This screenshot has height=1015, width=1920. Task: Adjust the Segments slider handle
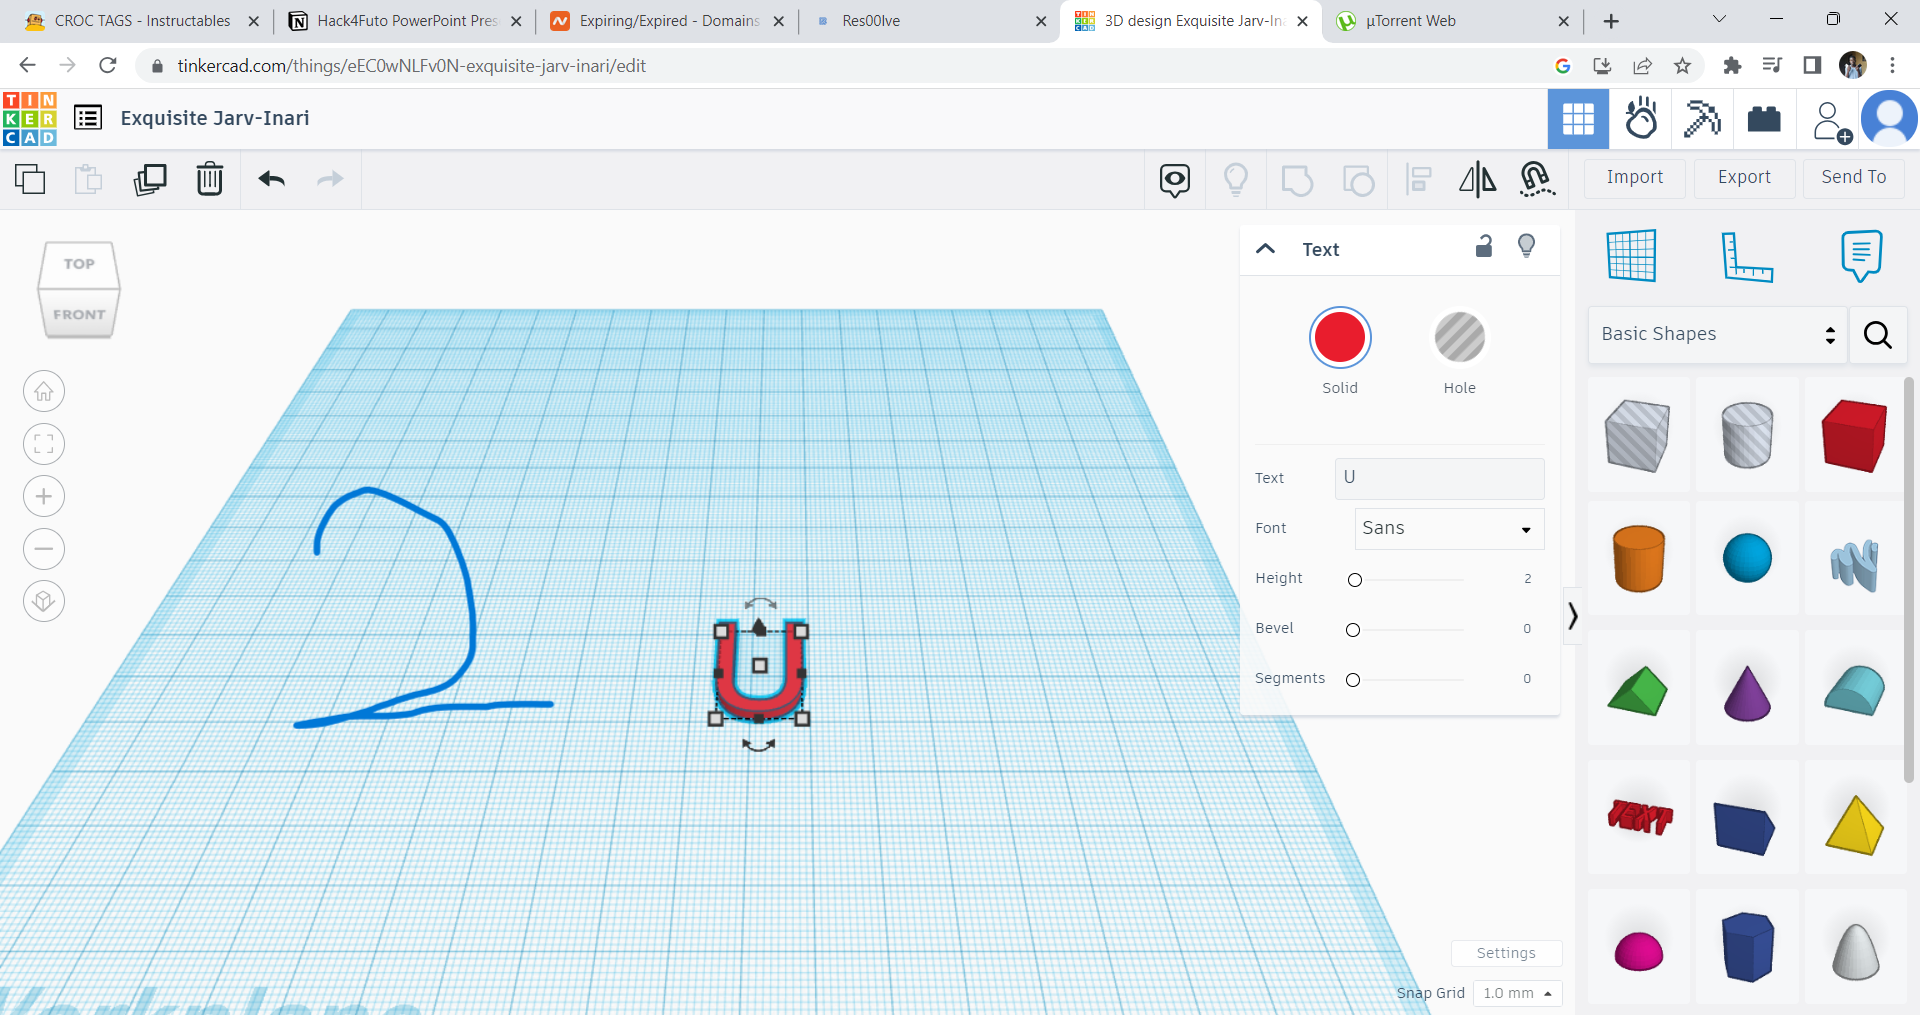(x=1353, y=680)
